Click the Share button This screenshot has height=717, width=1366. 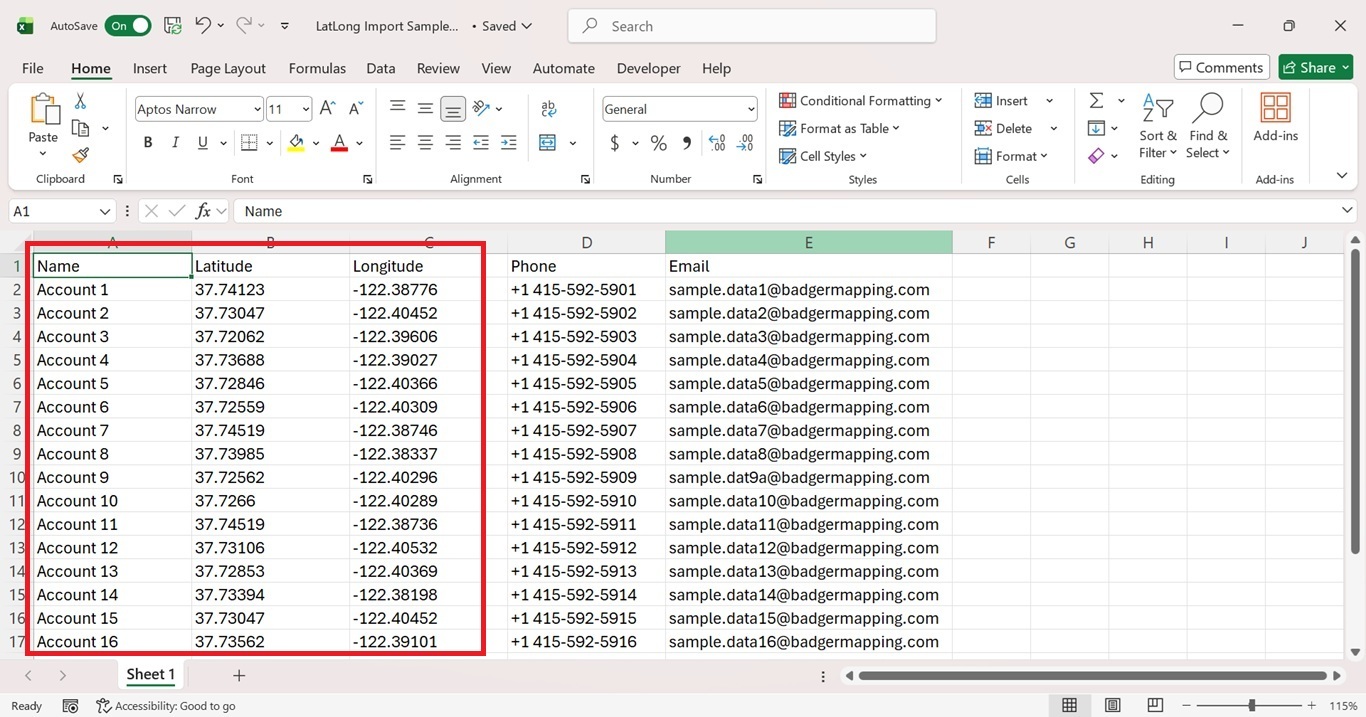click(1315, 67)
